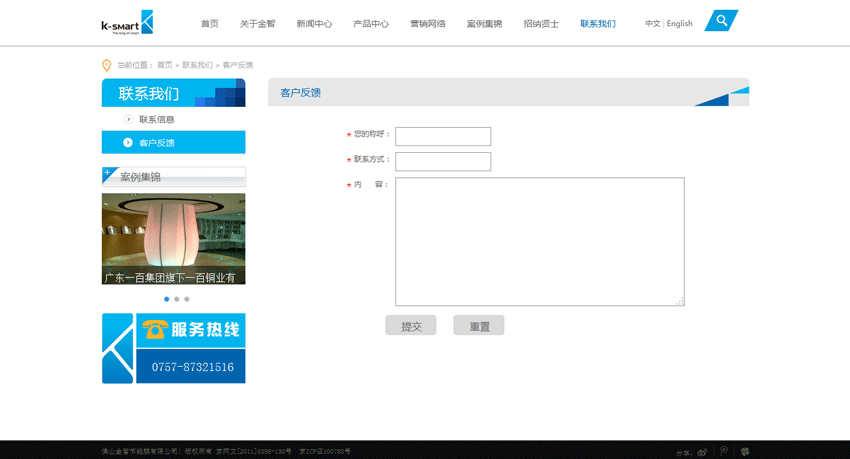Open the 关于金智 menu

pyautogui.click(x=257, y=23)
